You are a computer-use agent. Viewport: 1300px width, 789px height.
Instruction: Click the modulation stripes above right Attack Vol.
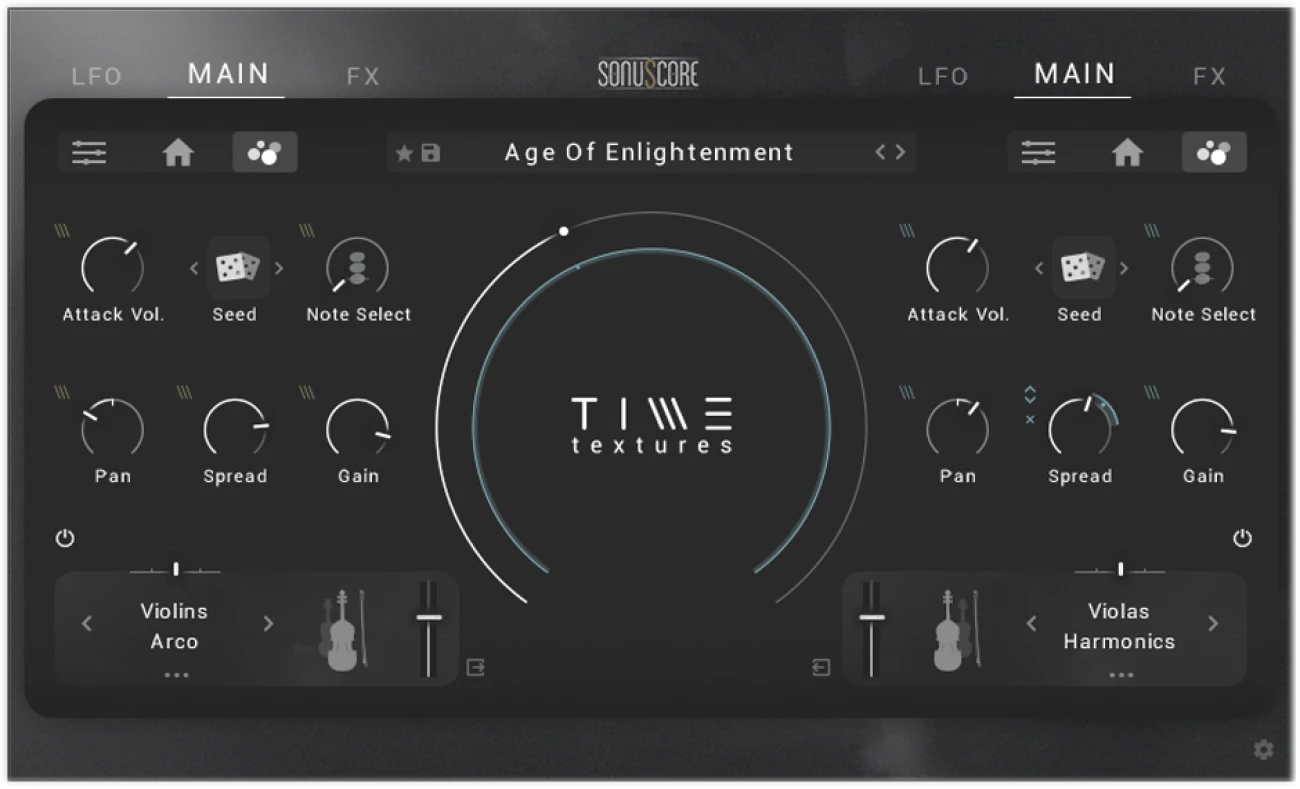tap(907, 231)
